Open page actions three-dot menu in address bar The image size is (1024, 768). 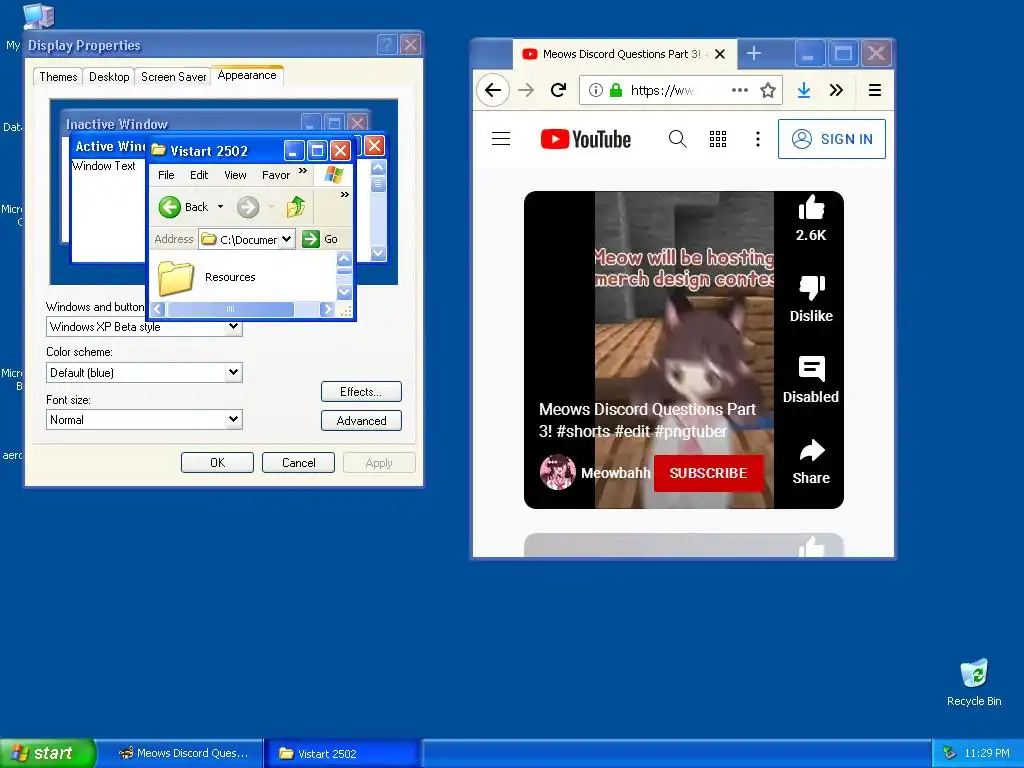pyautogui.click(x=739, y=90)
